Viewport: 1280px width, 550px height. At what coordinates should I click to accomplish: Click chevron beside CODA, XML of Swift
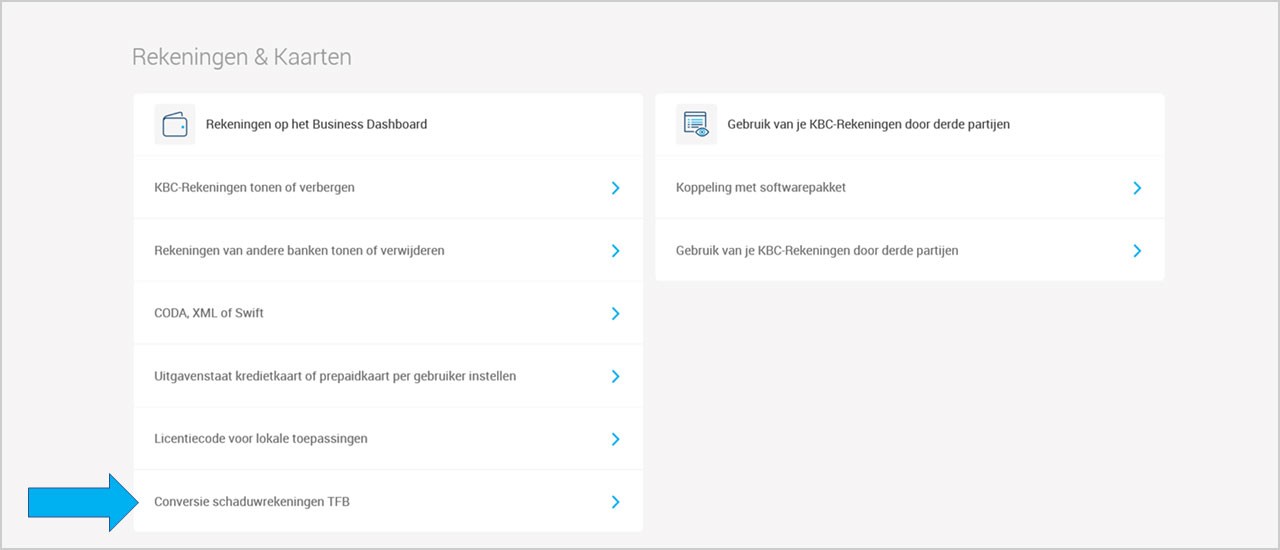[x=616, y=314]
